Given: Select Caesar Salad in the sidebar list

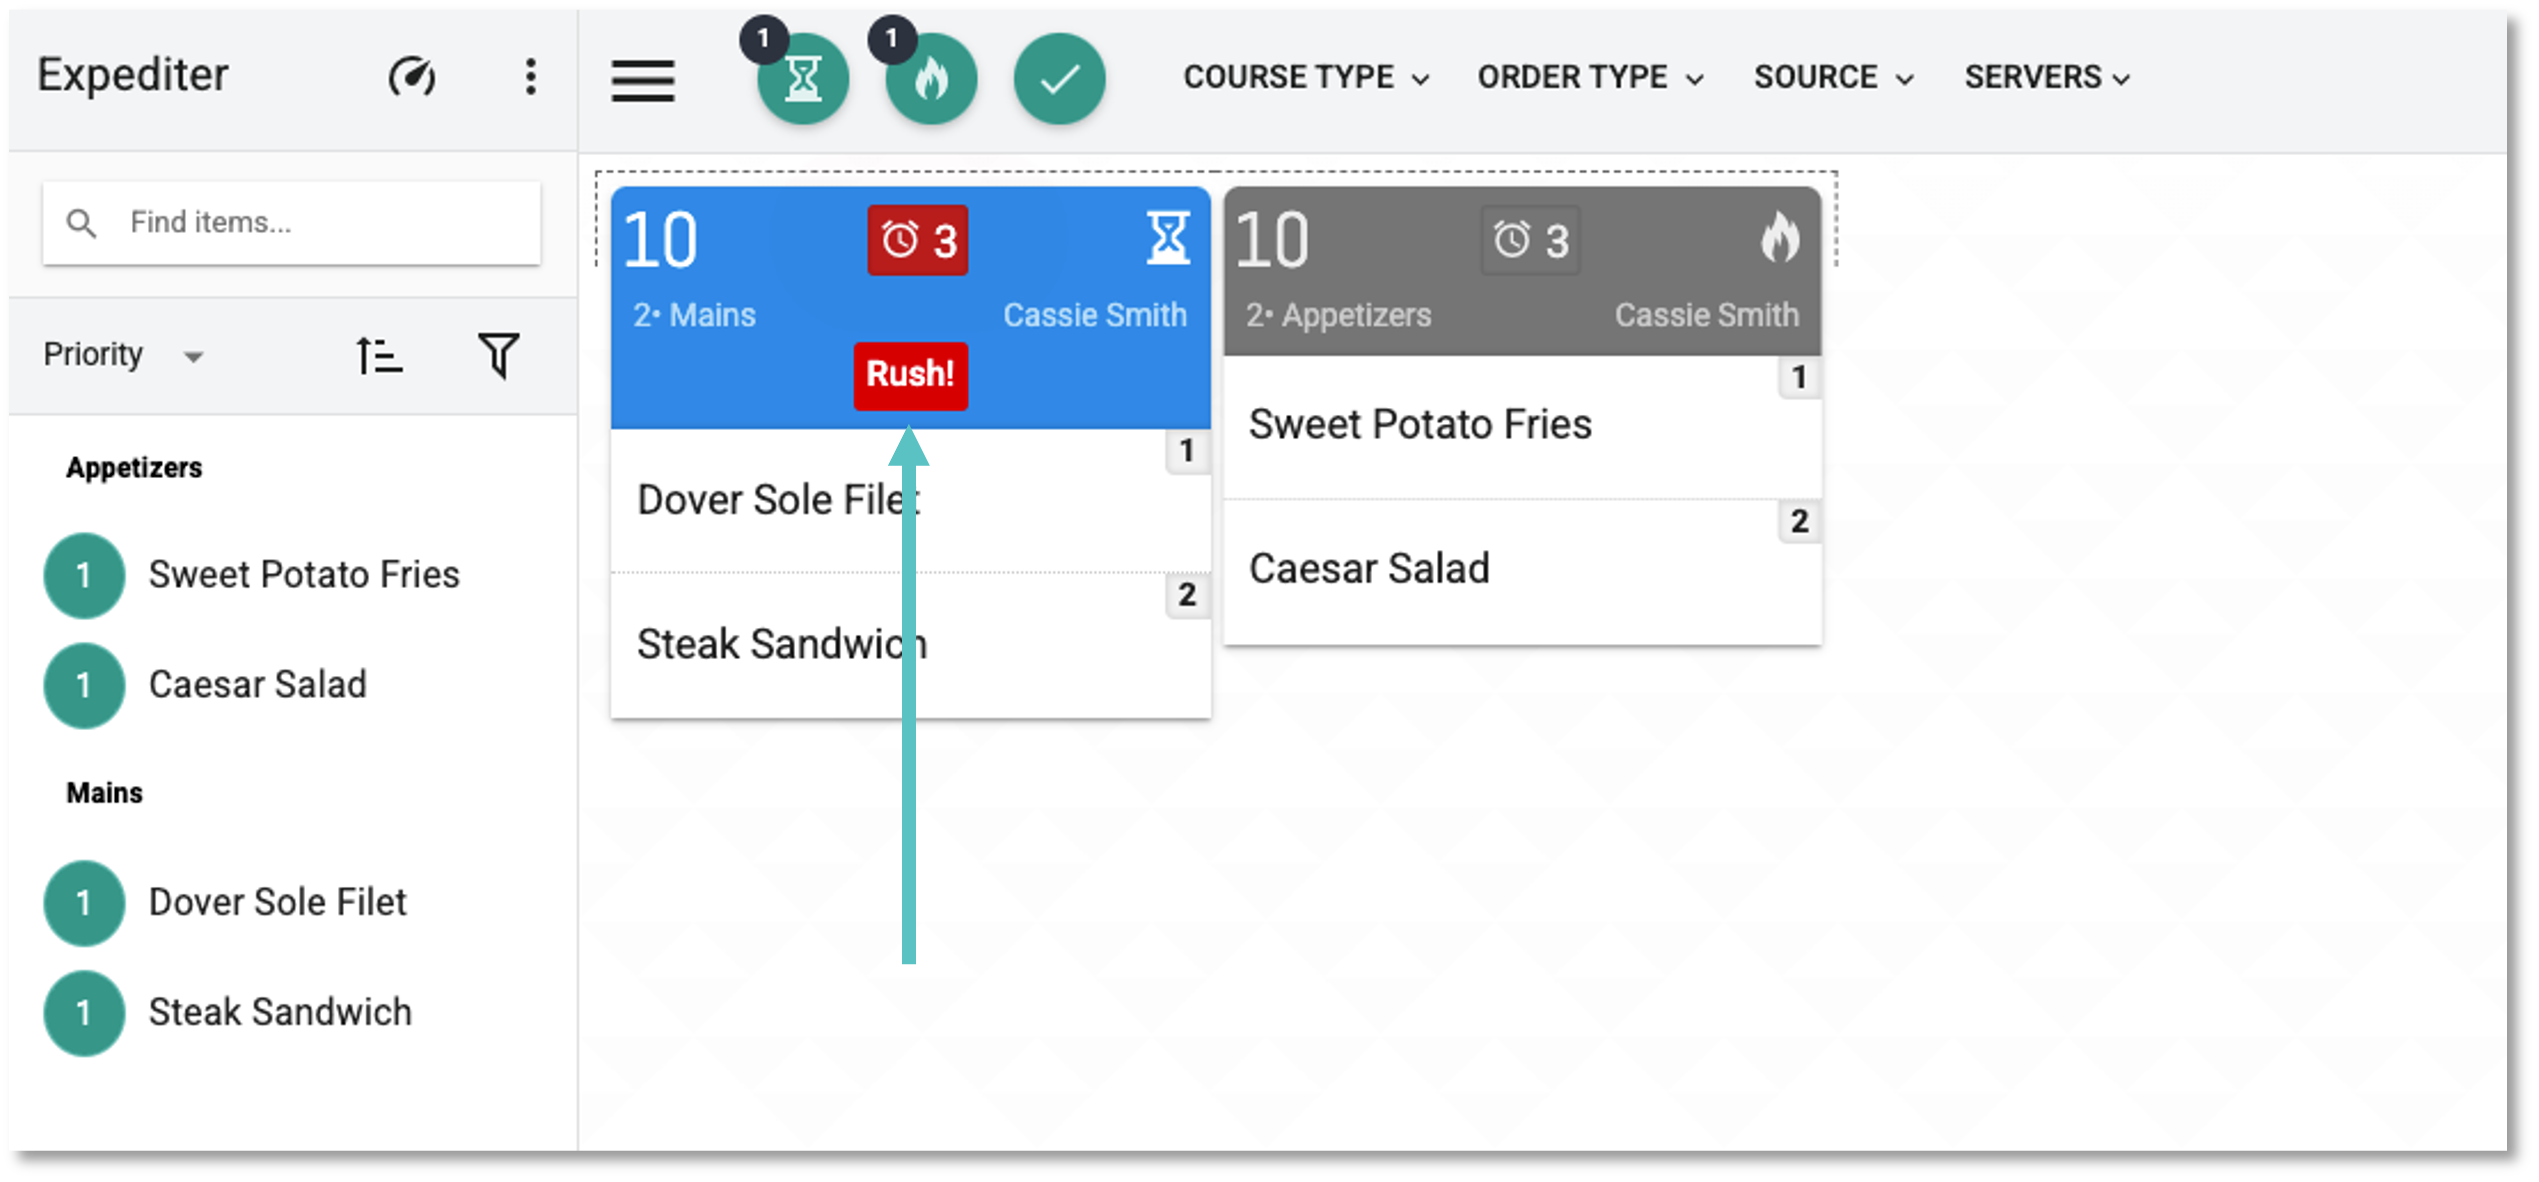Looking at the screenshot, I should 257,685.
